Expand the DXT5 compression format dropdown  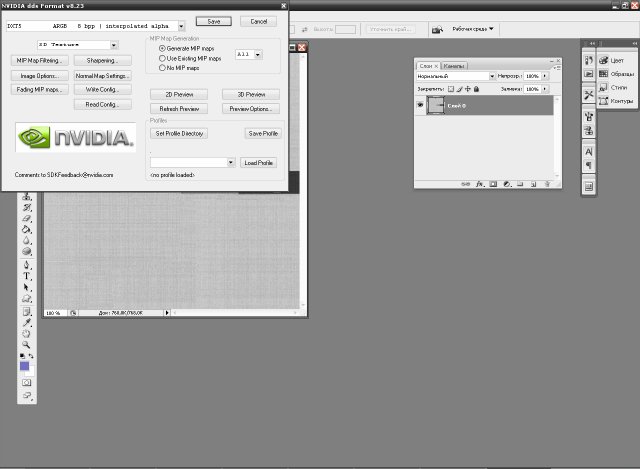[180, 26]
